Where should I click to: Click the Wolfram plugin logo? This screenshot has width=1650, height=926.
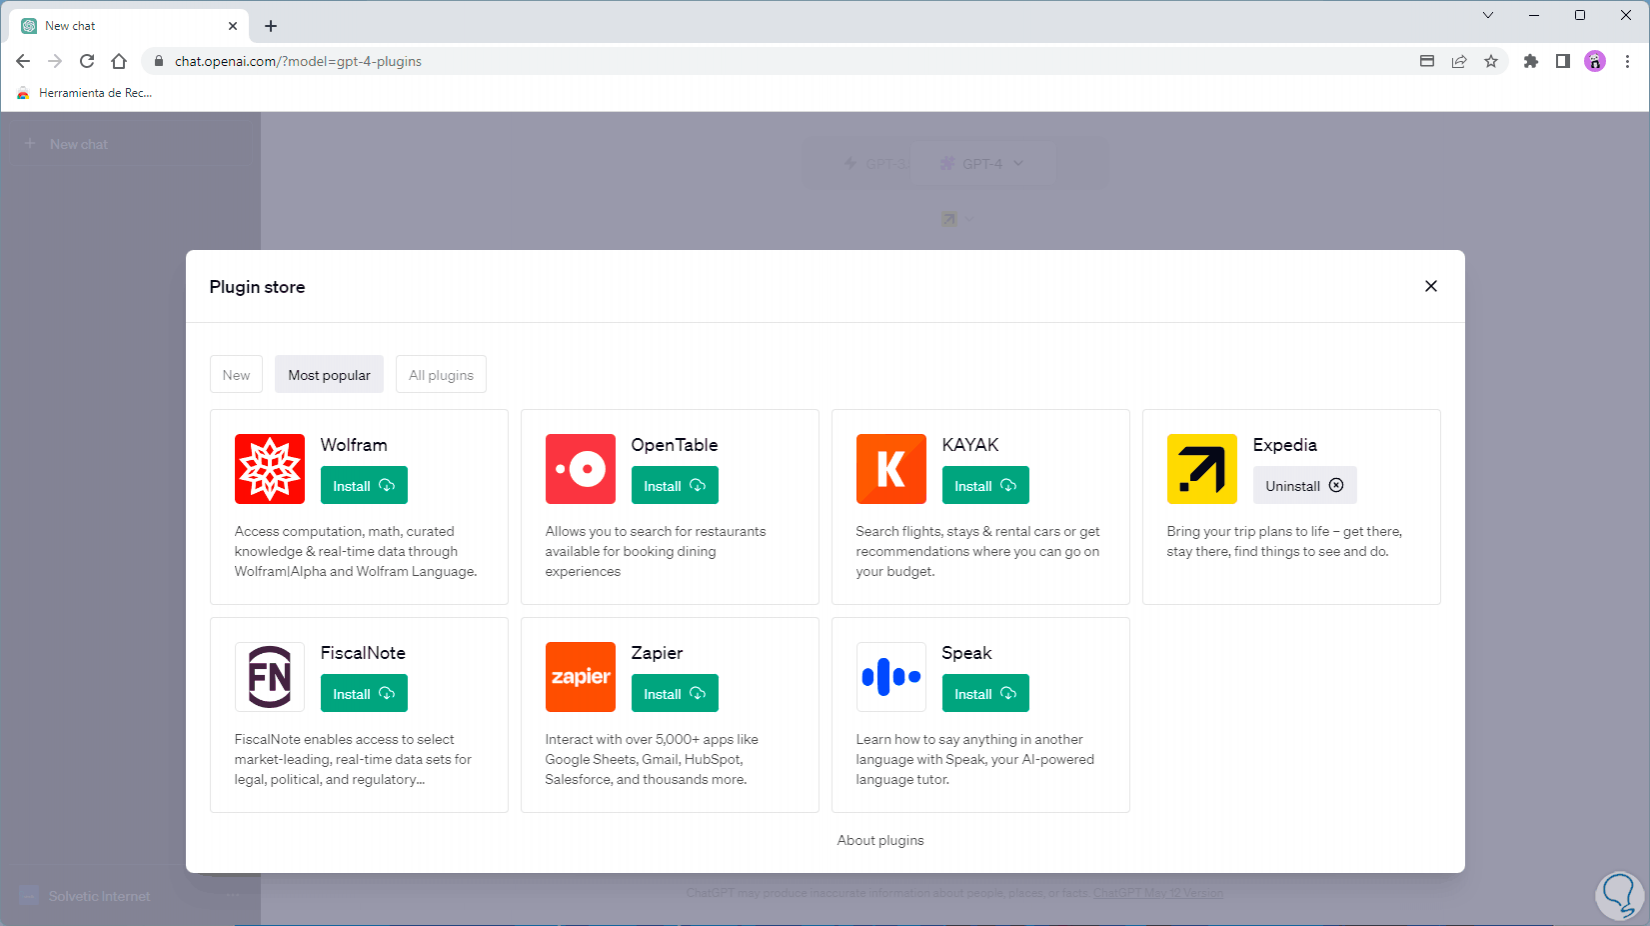coord(270,469)
